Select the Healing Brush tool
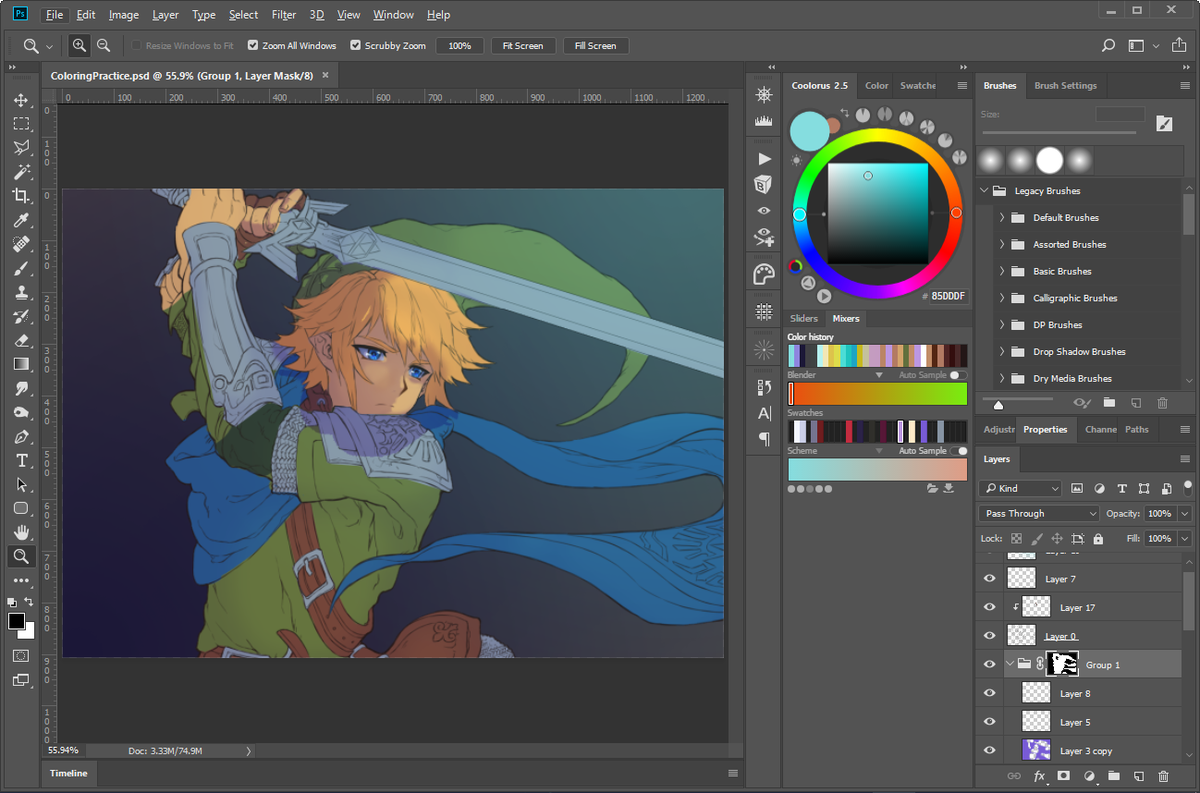 point(21,244)
